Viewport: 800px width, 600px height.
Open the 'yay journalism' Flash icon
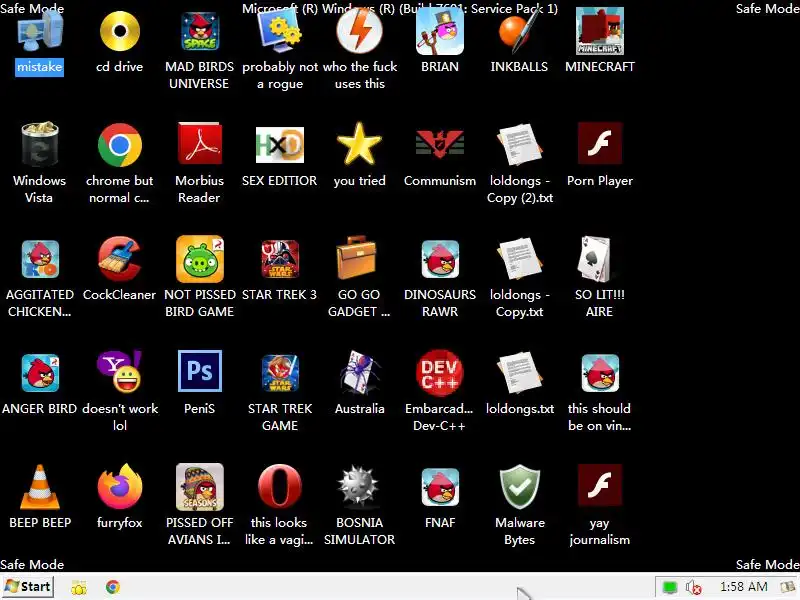[599, 485]
